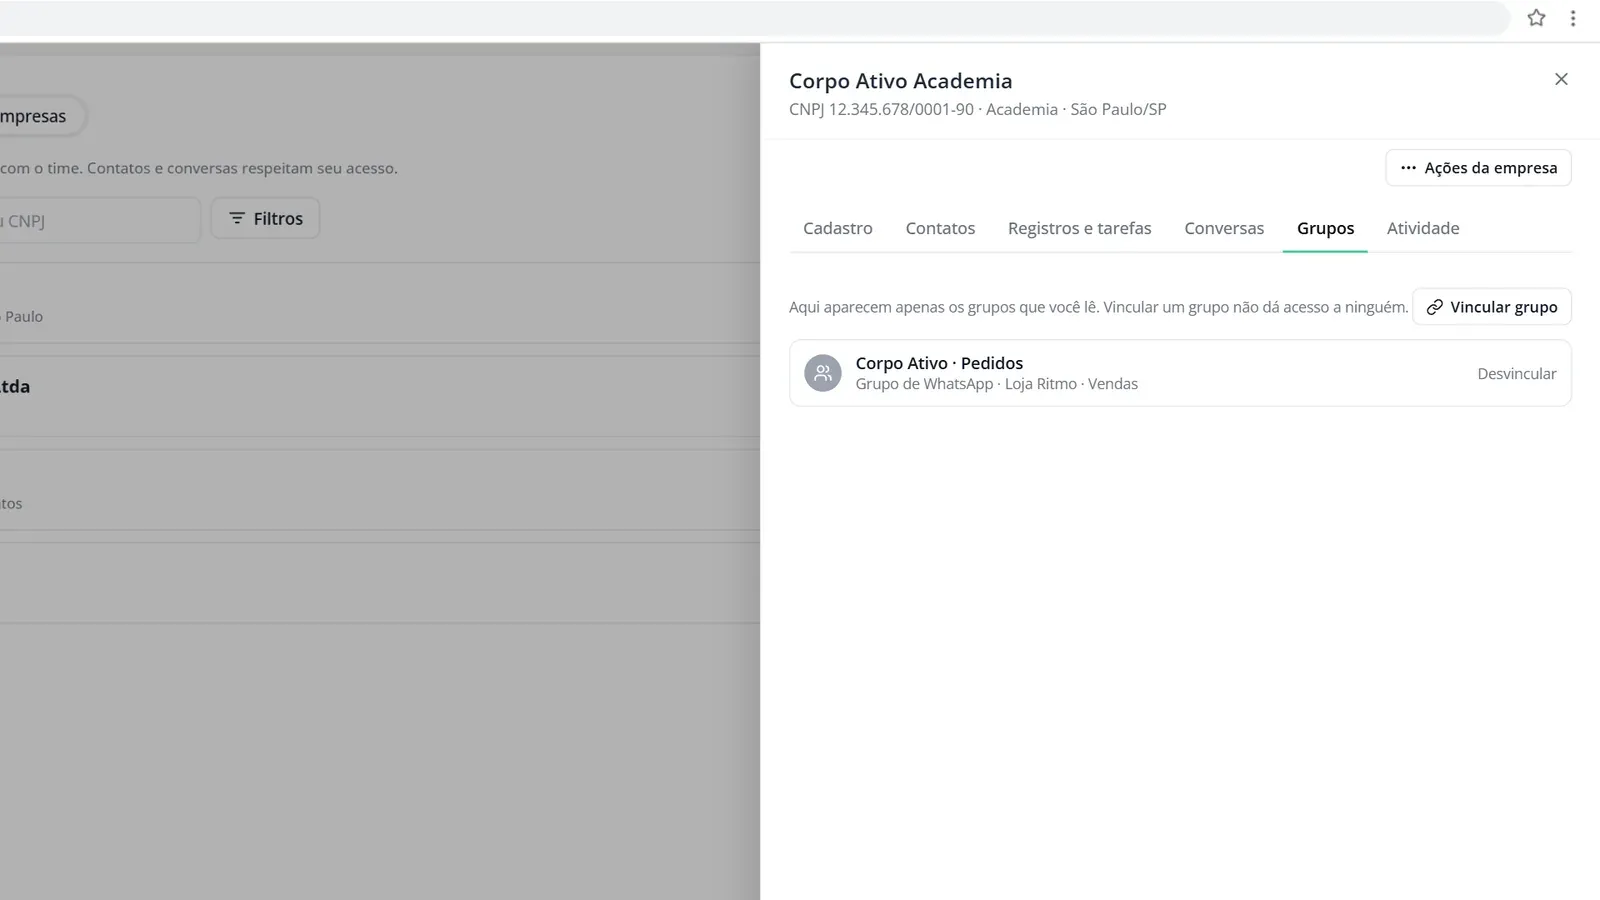The width and height of the screenshot is (1600, 900).
Task: Open the Registros e tarefas tab
Action: point(1079,228)
